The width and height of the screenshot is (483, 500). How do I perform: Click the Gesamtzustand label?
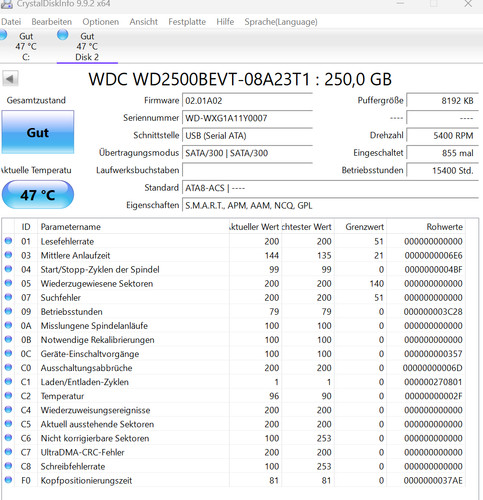point(36,100)
